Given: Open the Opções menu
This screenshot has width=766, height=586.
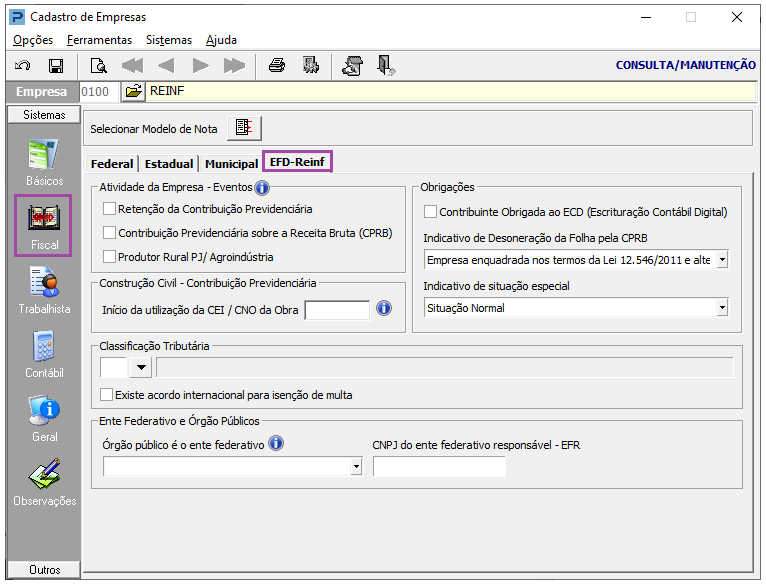Looking at the screenshot, I should [x=33, y=40].
